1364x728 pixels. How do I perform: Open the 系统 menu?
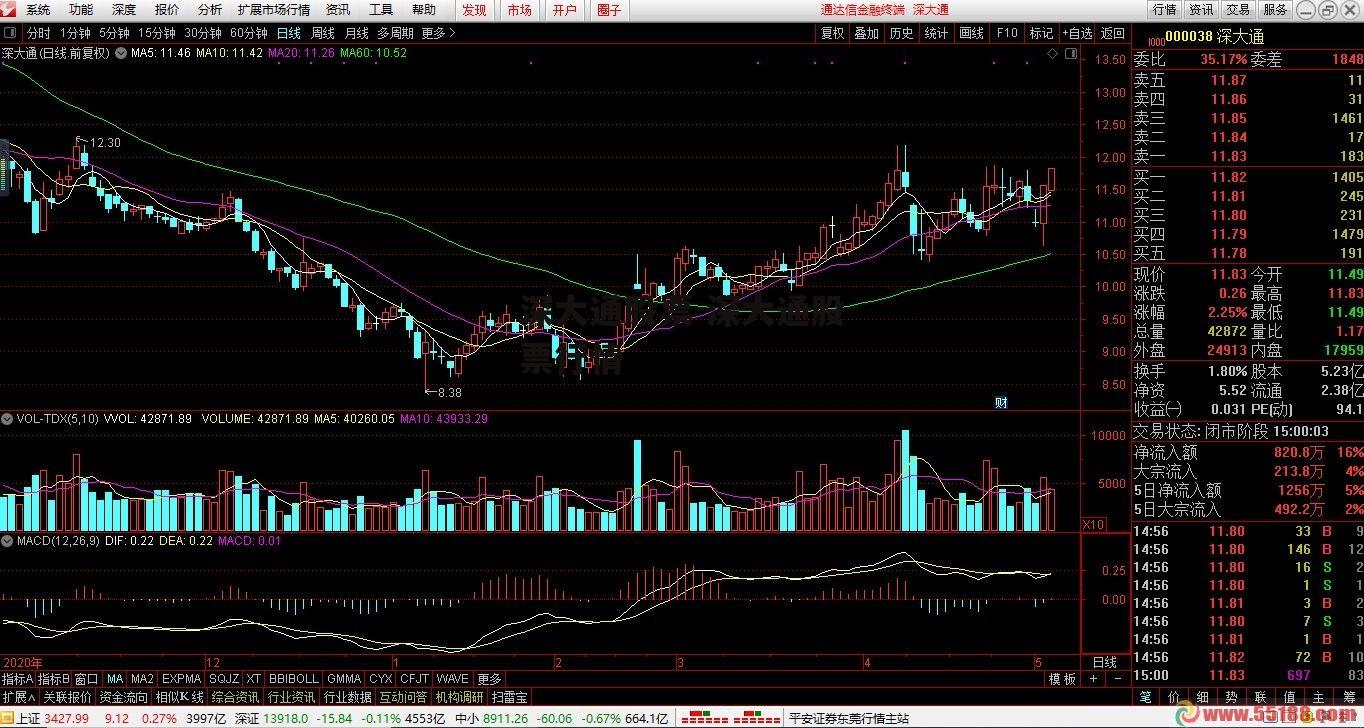38,9
